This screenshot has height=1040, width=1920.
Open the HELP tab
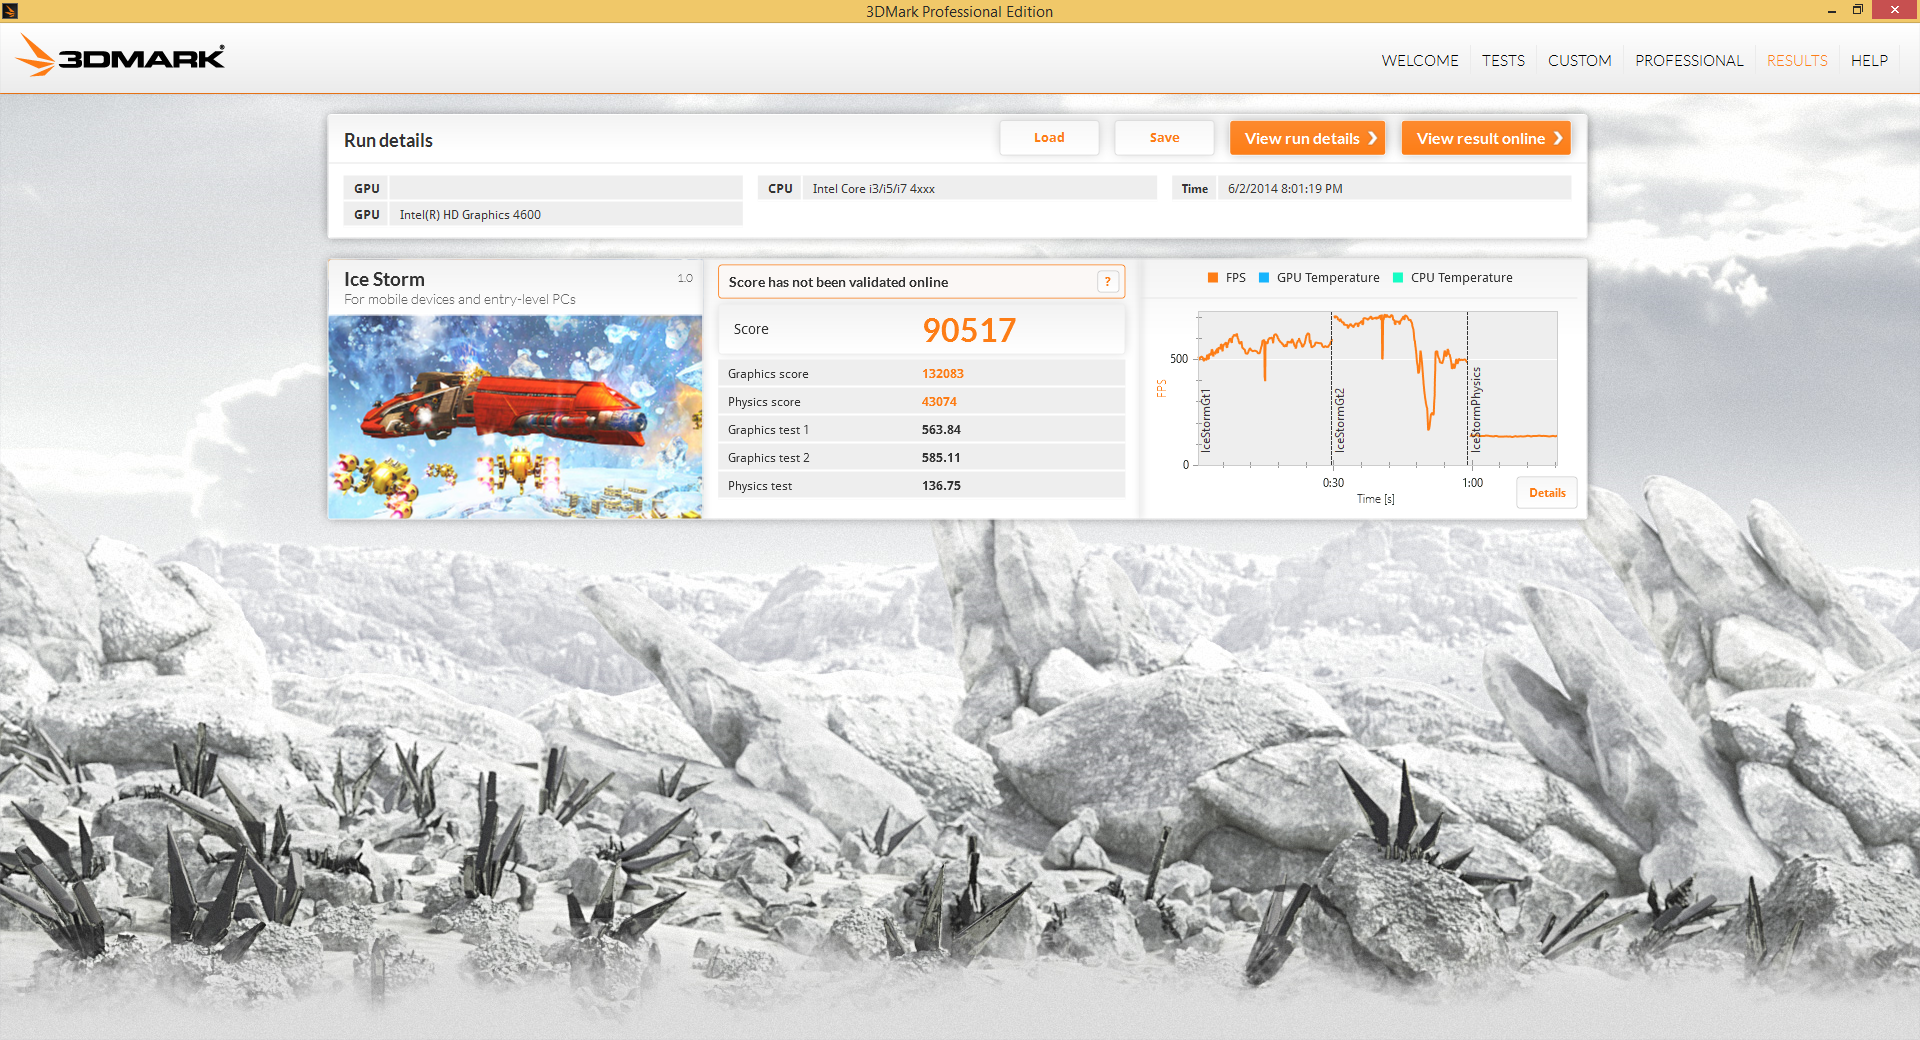pyautogui.click(x=1869, y=61)
